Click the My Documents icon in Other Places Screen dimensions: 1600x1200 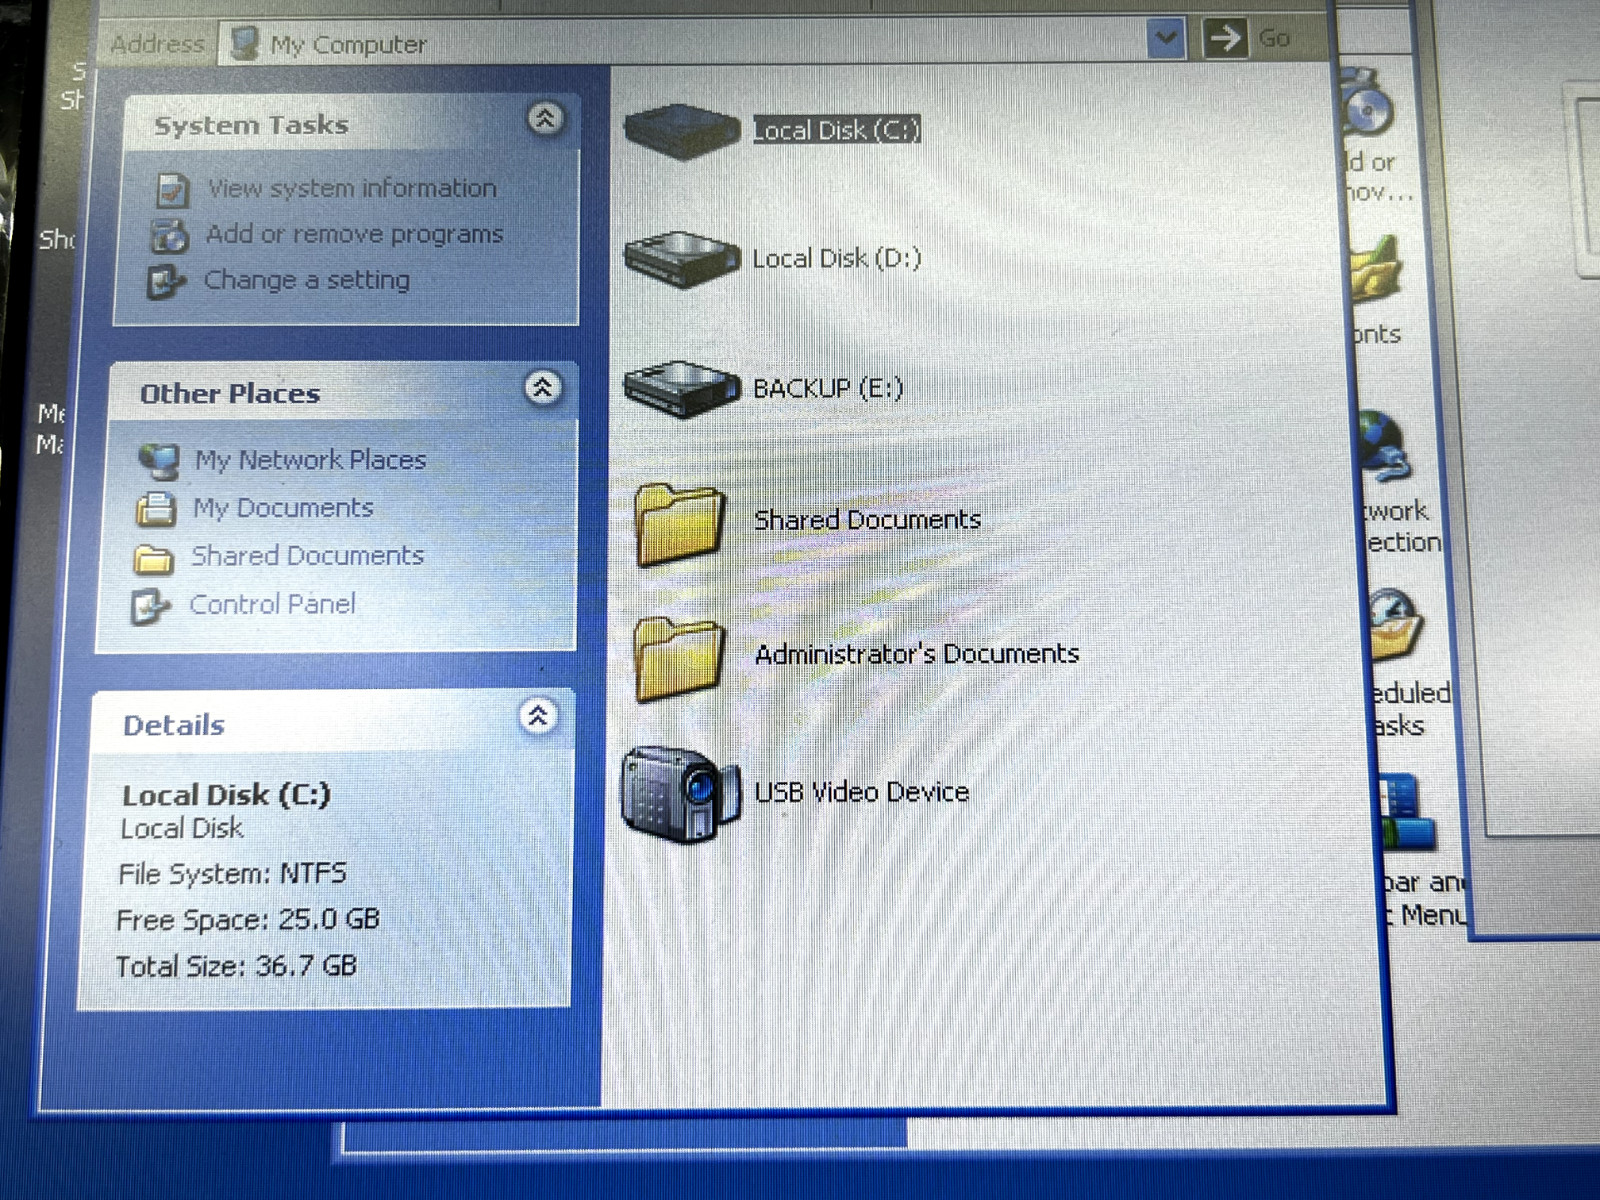156,509
